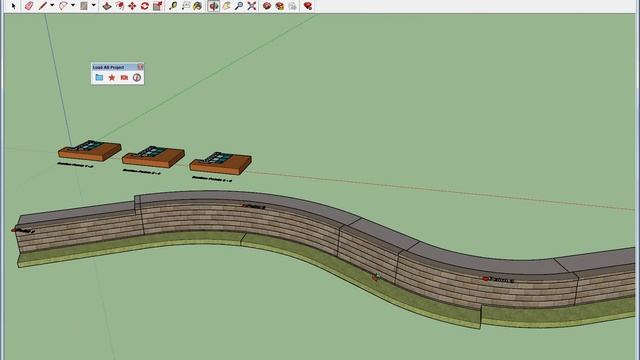
Task: Close the Load AB Project toolbar
Action: (x=140, y=67)
